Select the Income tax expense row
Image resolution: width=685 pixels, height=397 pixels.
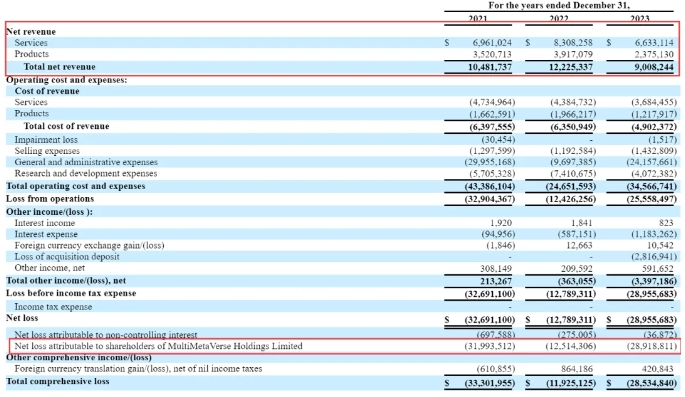[x=343, y=307]
